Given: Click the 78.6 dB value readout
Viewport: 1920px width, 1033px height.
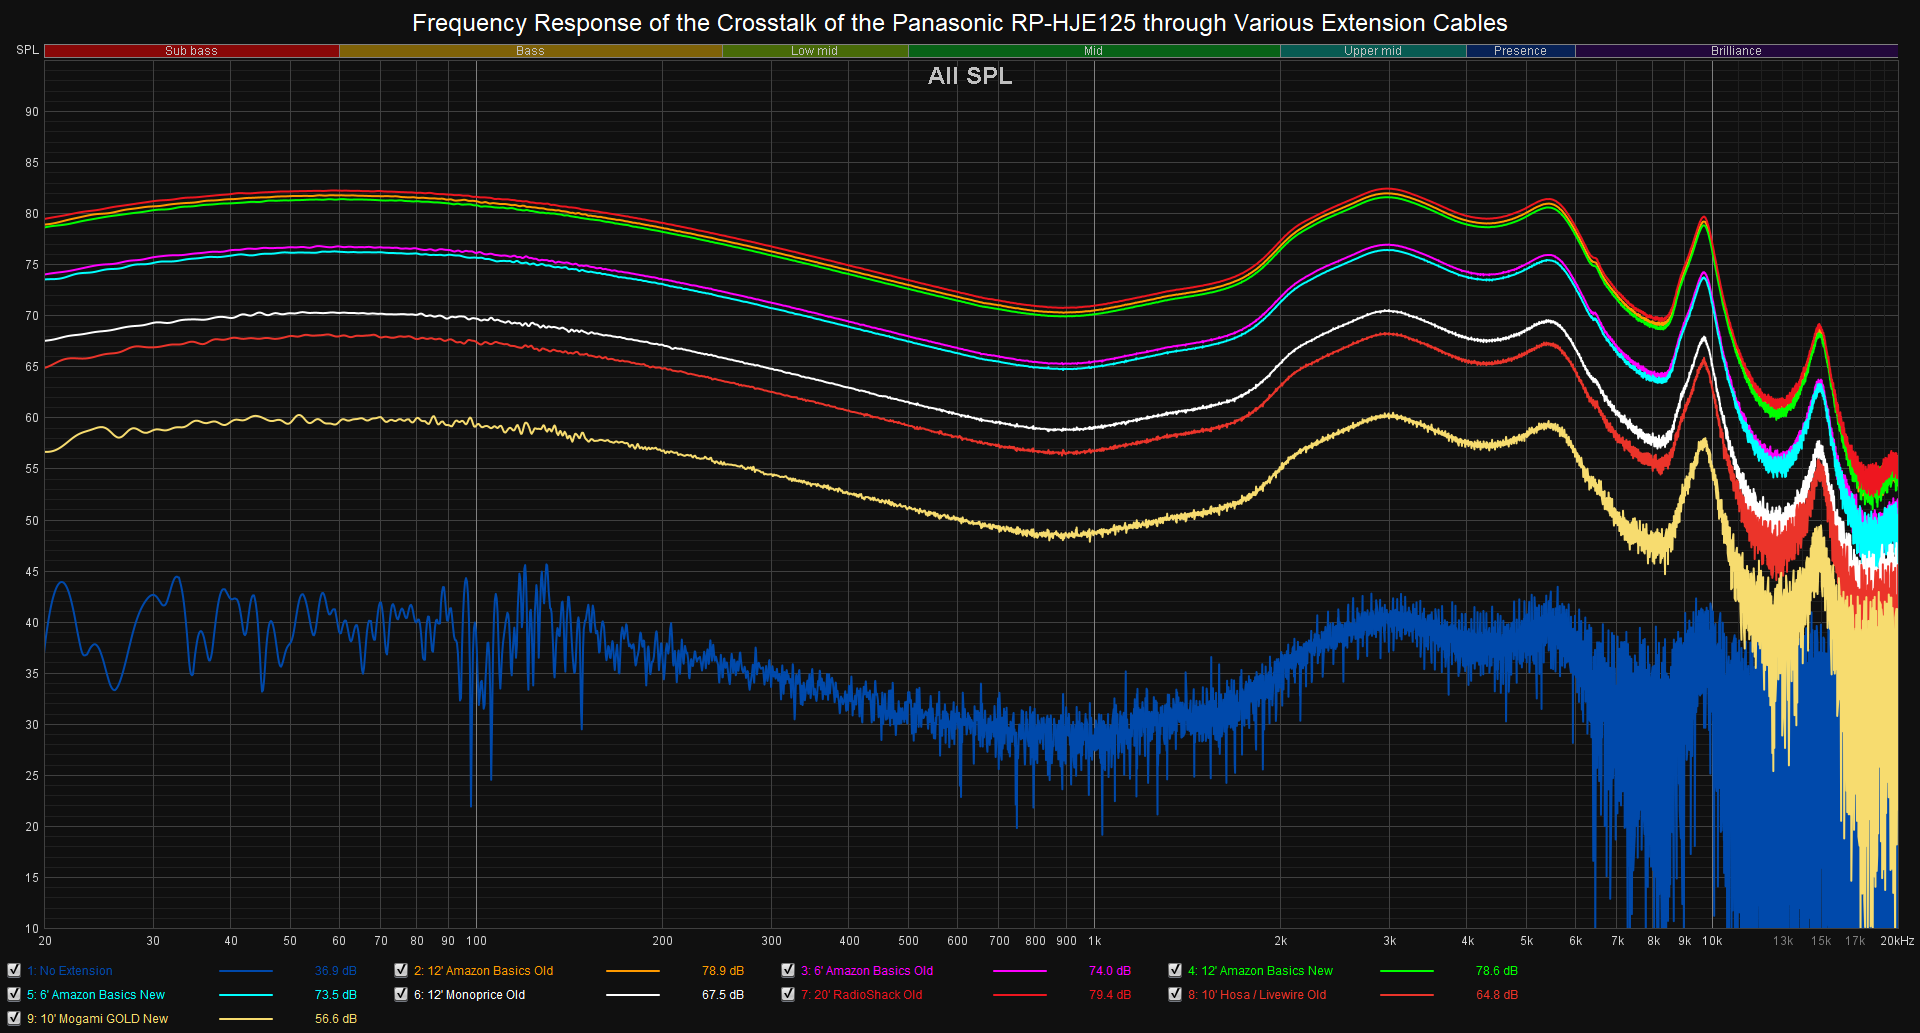Looking at the screenshot, I should [x=1497, y=971].
